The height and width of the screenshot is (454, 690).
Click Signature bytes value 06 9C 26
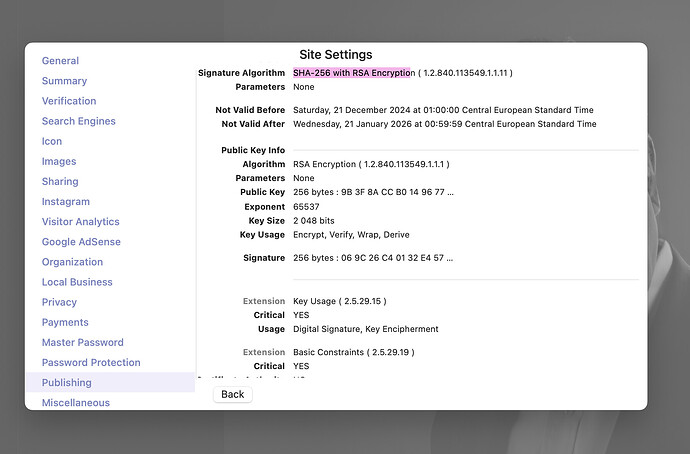pyautogui.click(x=373, y=258)
